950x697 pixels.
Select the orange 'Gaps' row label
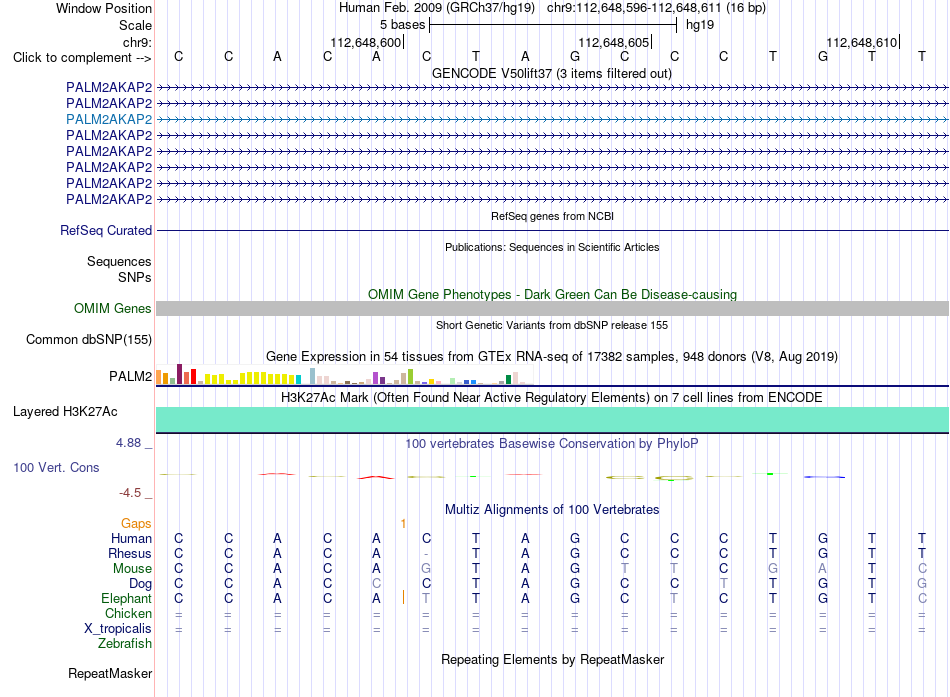coord(136,523)
